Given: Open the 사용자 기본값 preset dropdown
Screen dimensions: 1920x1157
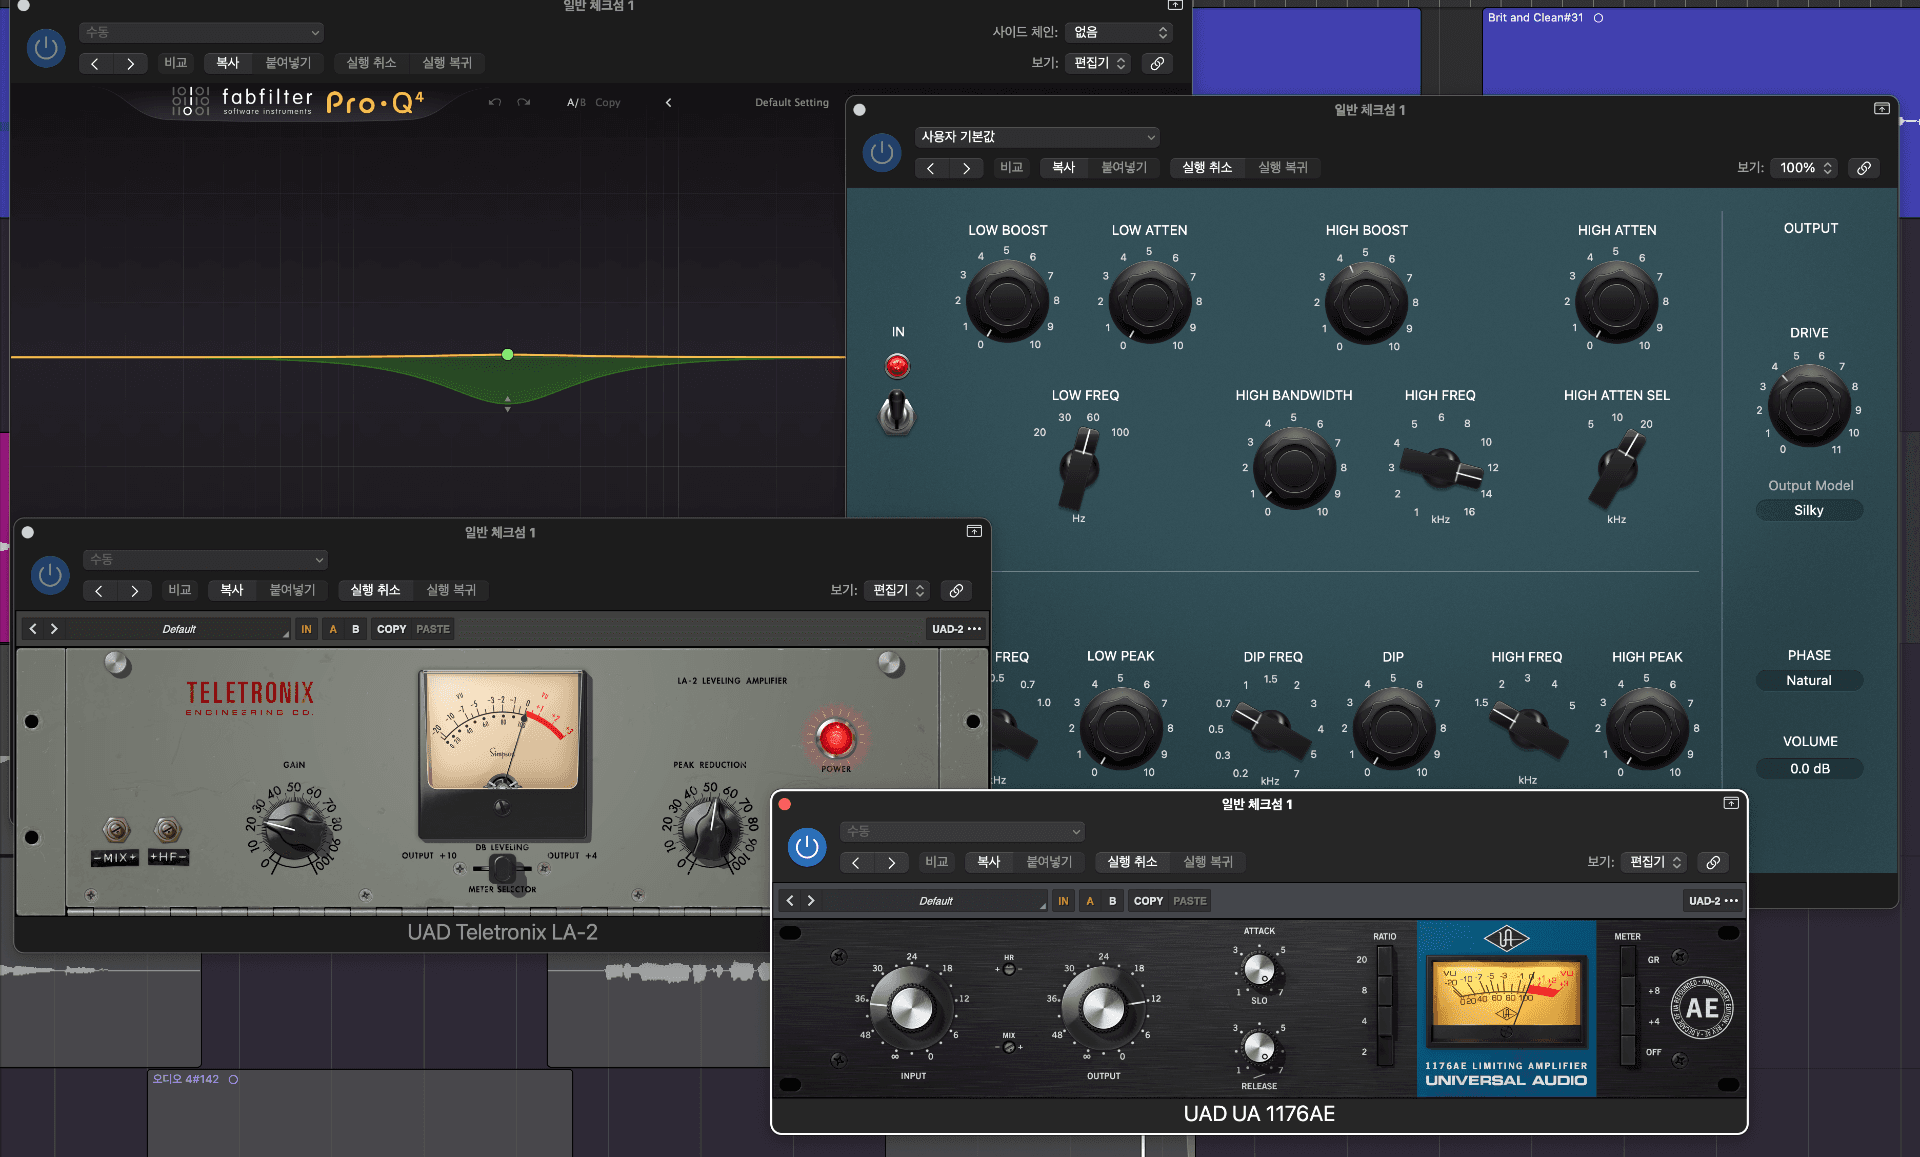Looking at the screenshot, I should point(1037,137).
